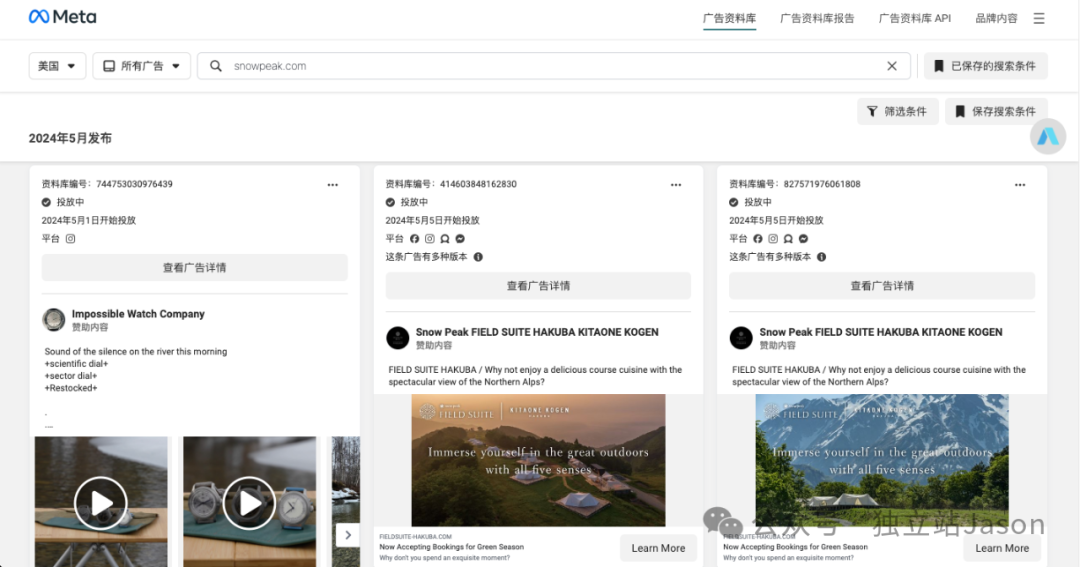Open 广告资料库报告 tab
Image resolution: width=1080 pixels, height=567 pixels.
point(817,19)
